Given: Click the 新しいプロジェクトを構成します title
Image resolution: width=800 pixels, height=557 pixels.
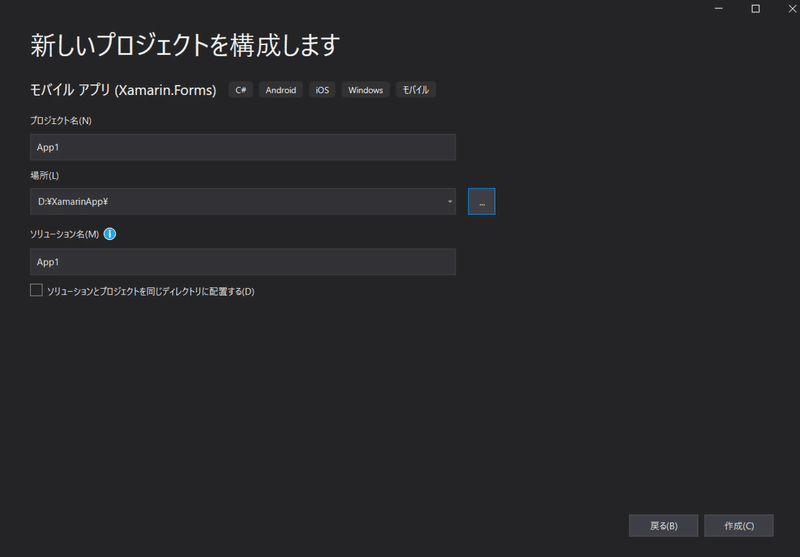Looking at the screenshot, I should [185, 45].
